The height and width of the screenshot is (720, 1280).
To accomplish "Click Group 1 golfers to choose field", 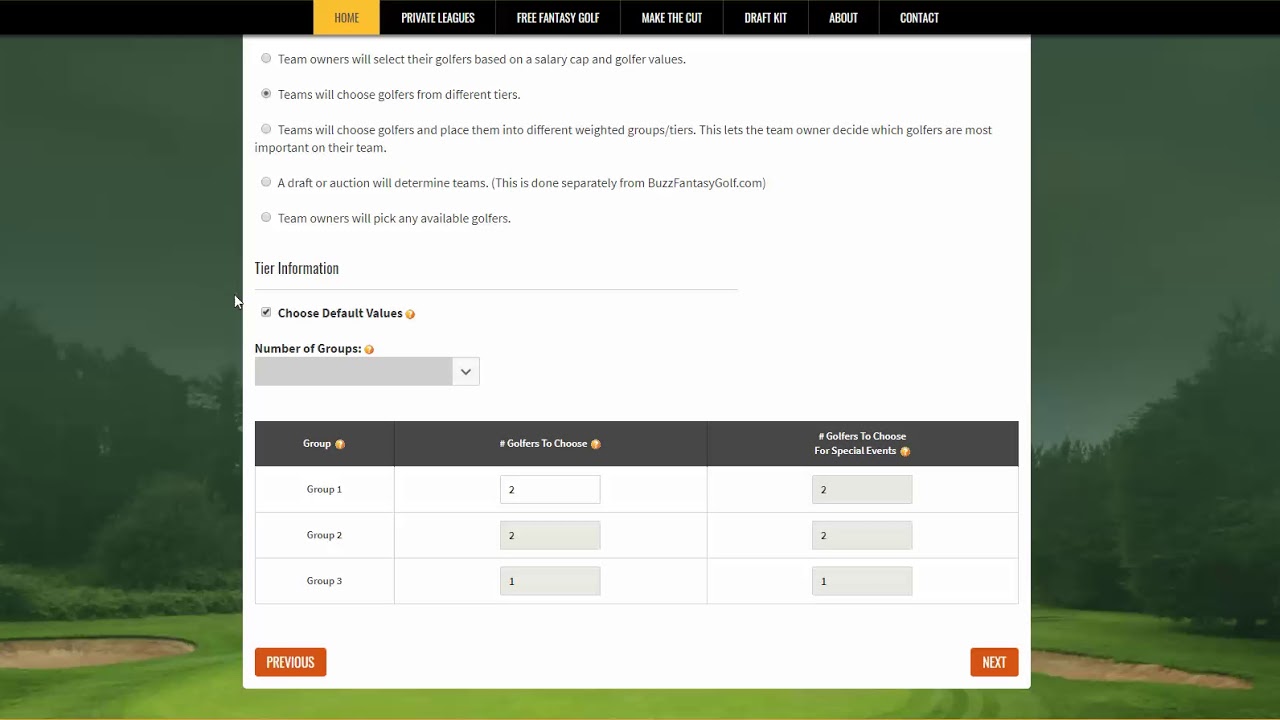I will (x=550, y=490).
